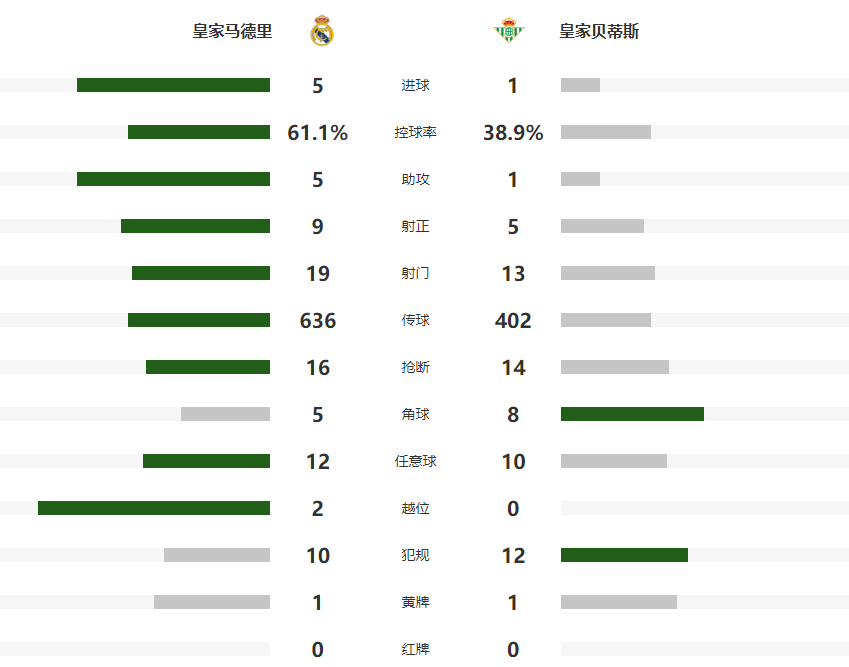Click the 控球率 stat label
The image size is (849, 667).
click(415, 132)
